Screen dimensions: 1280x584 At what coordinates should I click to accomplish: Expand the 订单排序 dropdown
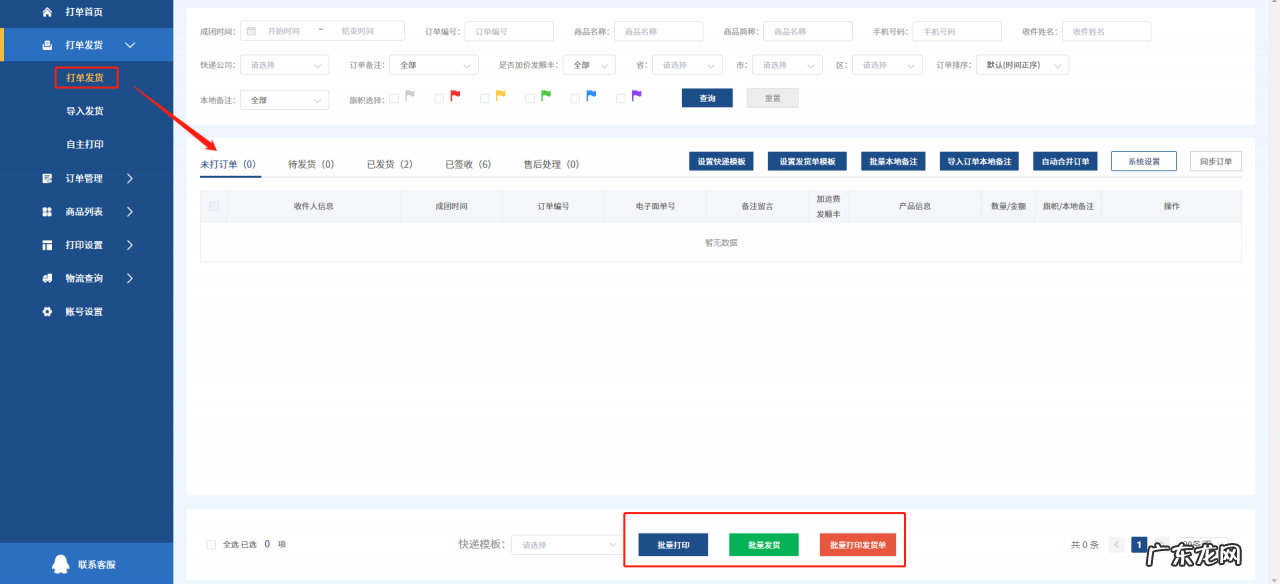(1022, 64)
